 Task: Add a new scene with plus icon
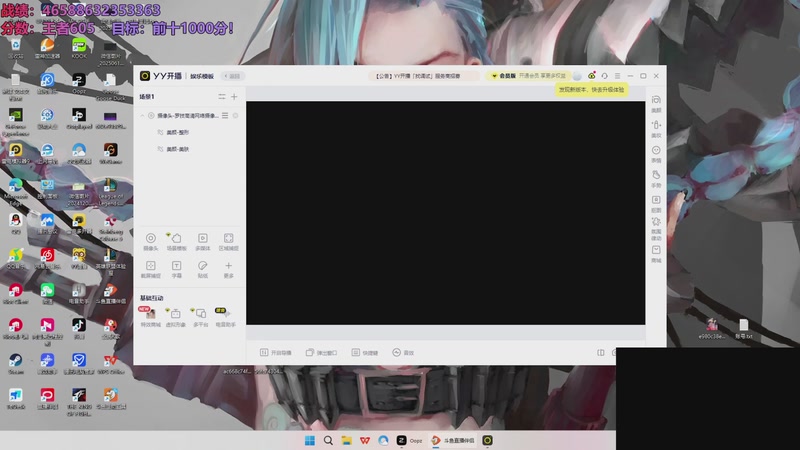[x=234, y=96]
